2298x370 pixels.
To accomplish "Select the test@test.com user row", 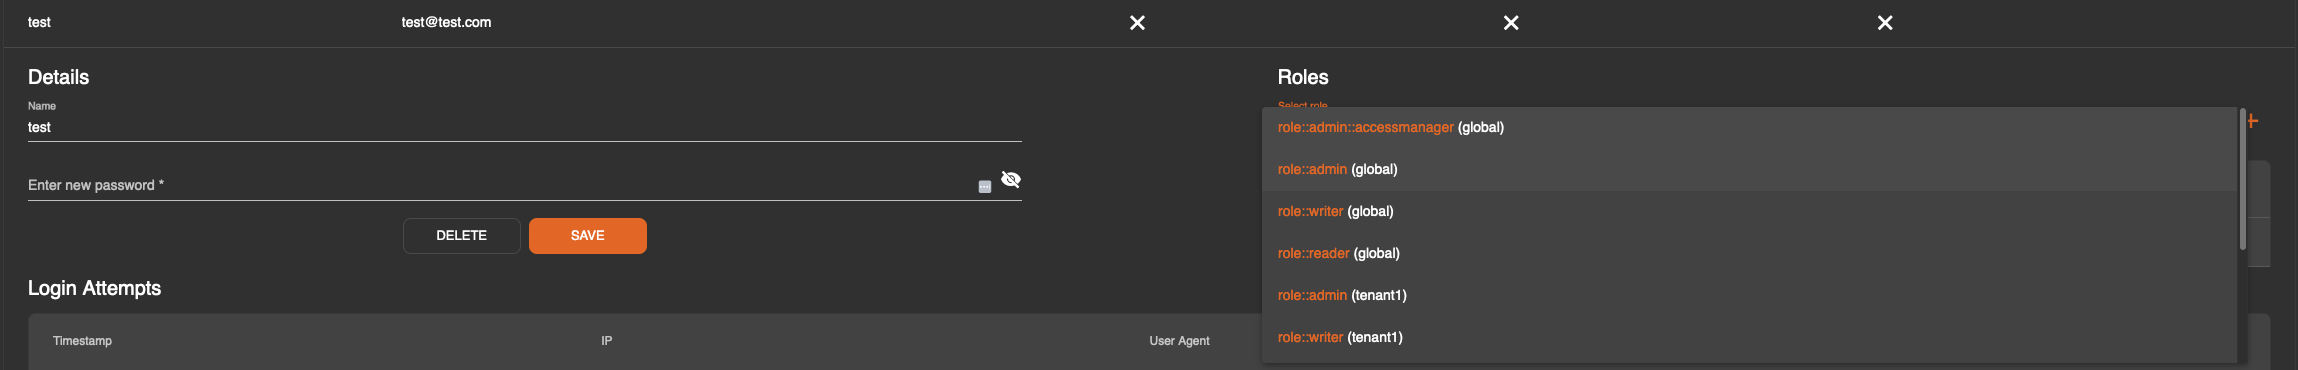I will click(x=1149, y=23).
